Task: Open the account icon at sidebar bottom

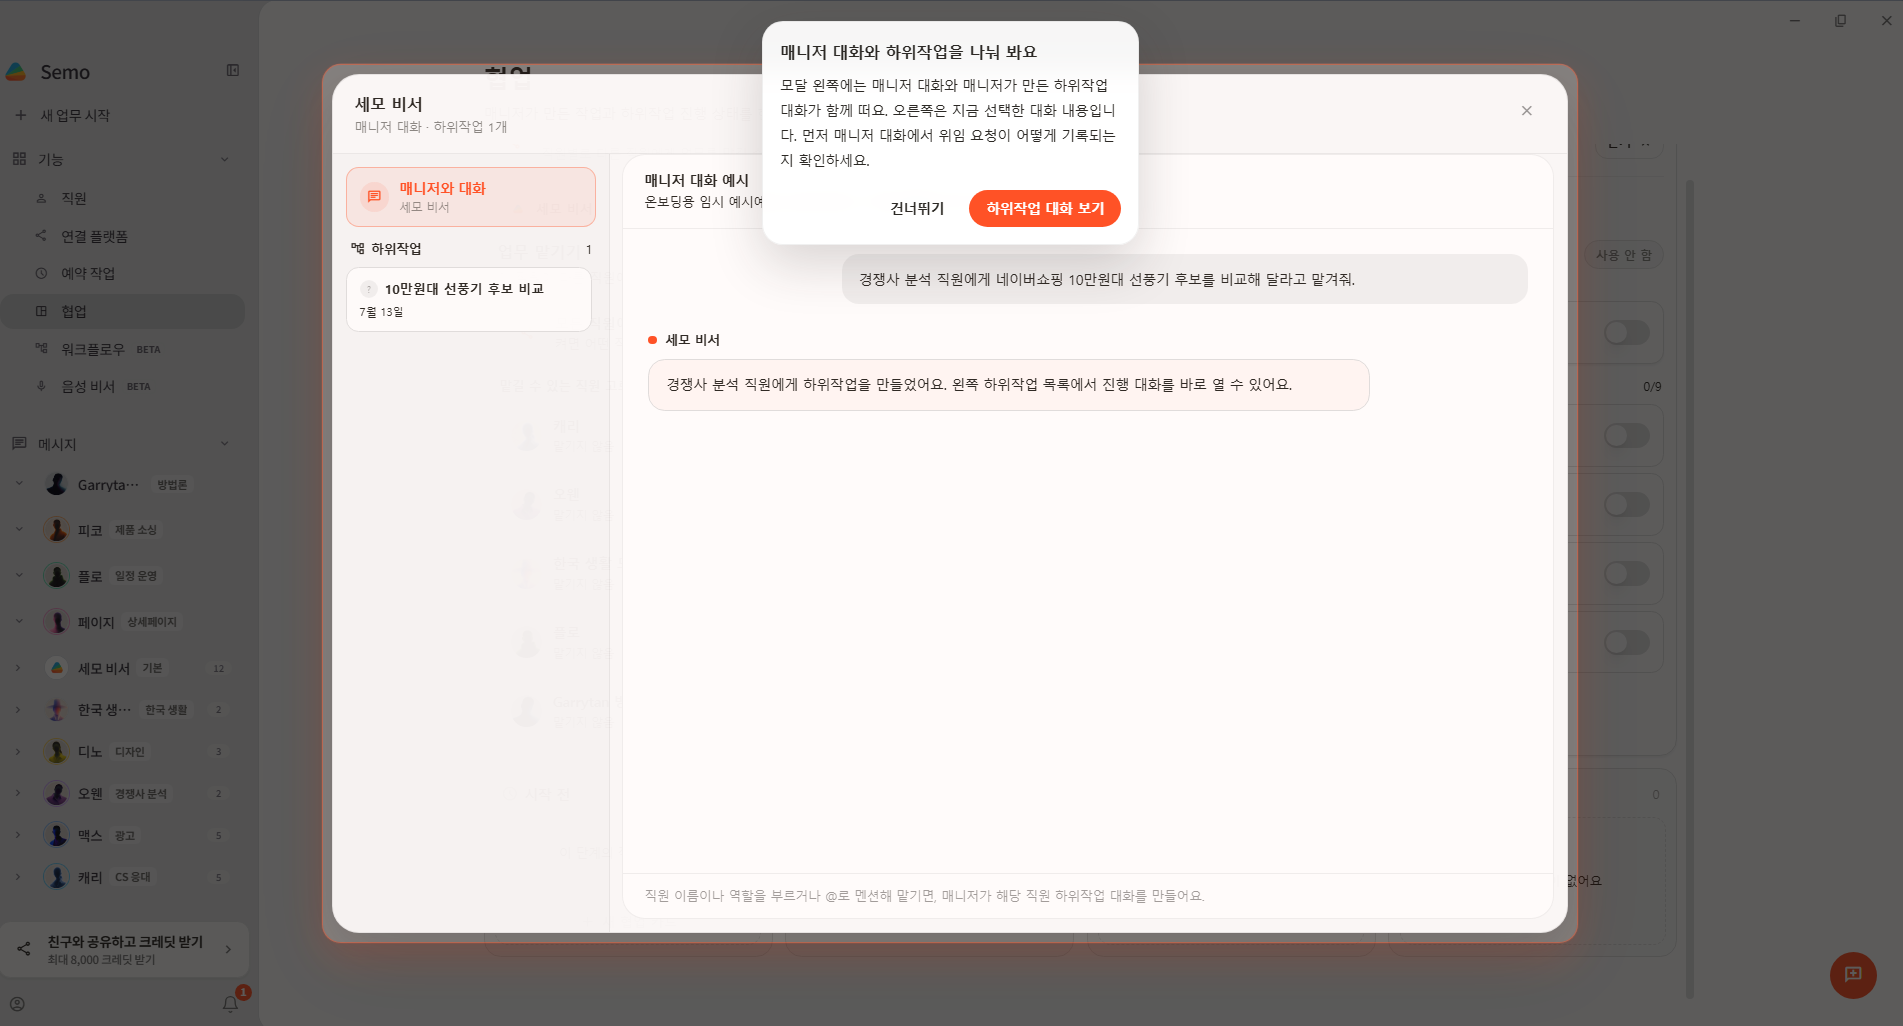Action: tap(17, 1004)
